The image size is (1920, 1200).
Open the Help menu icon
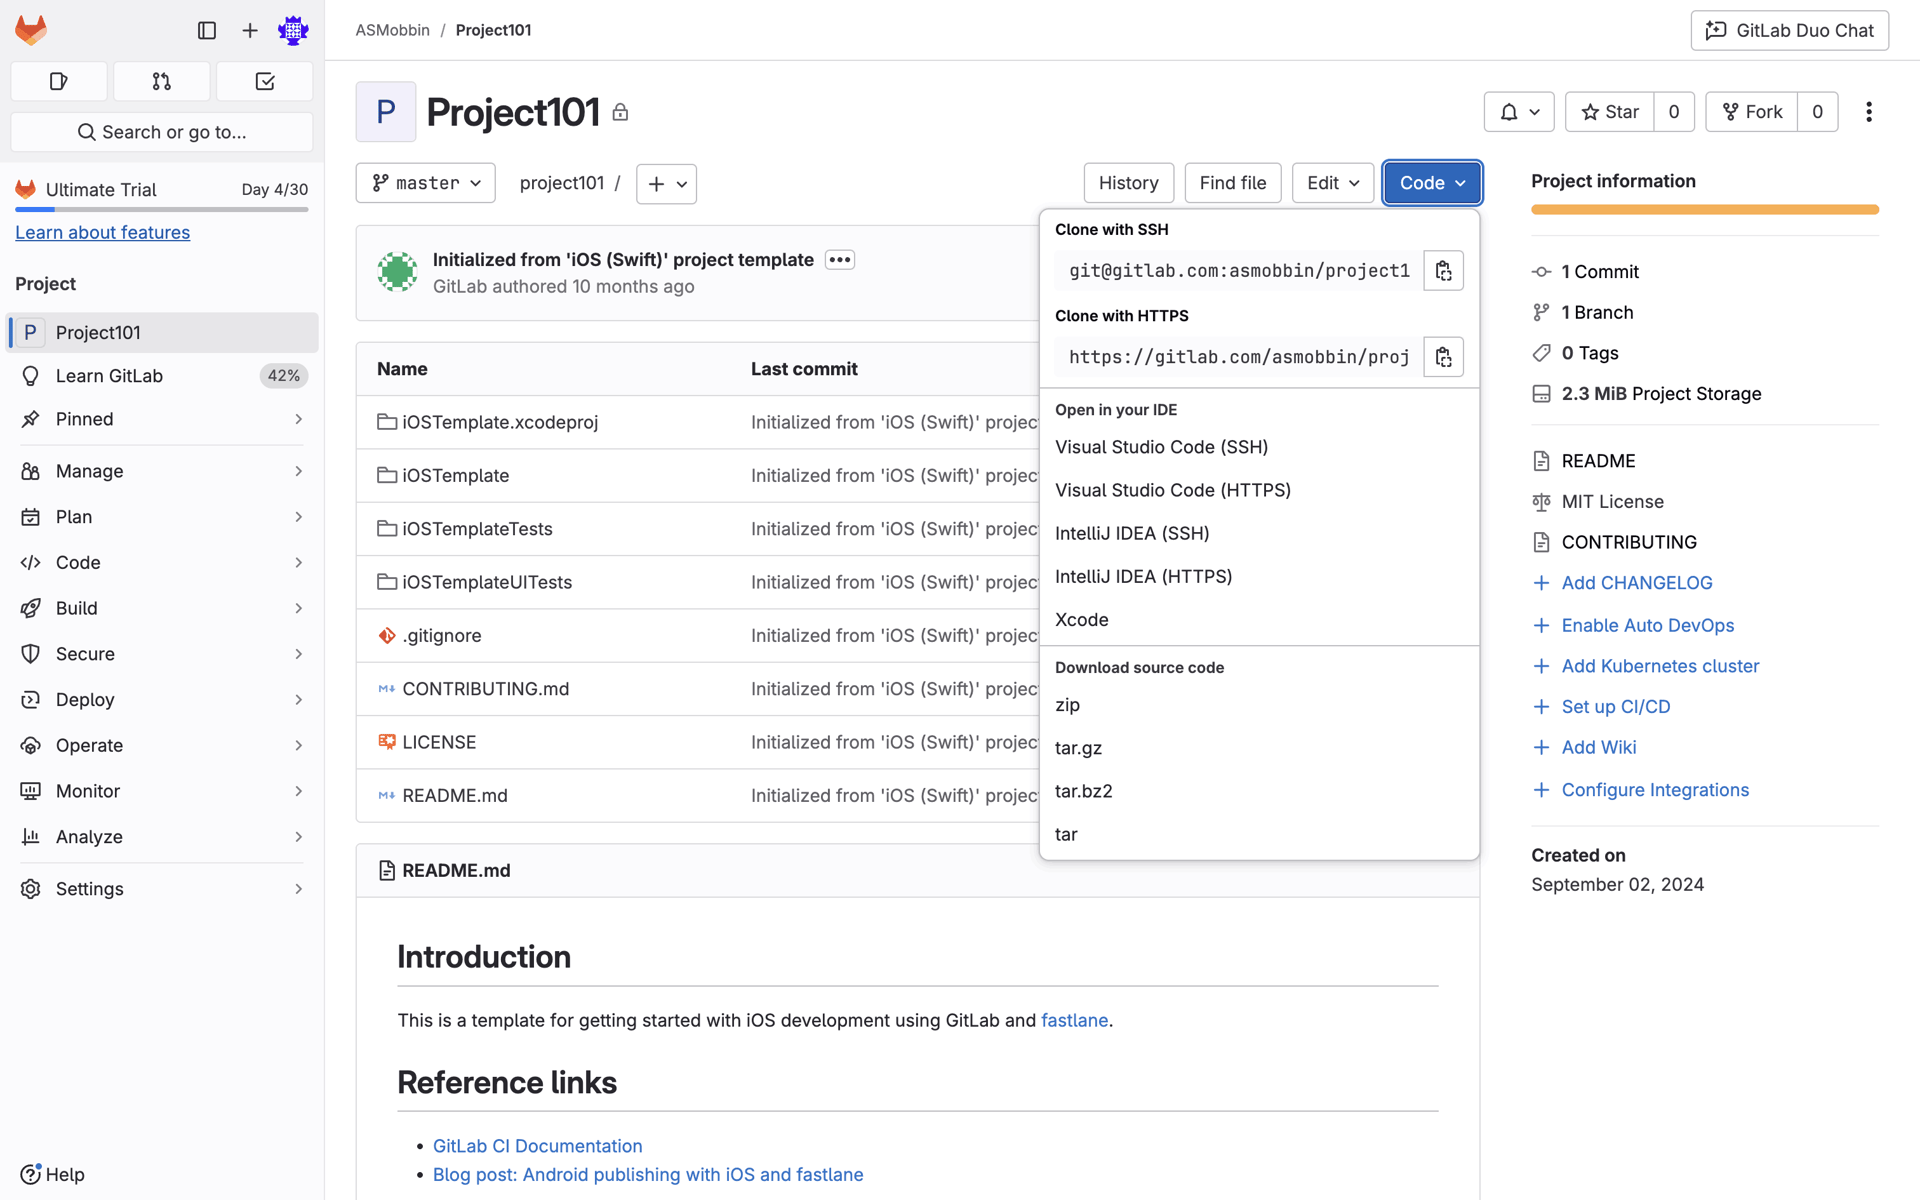(31, 1174)
